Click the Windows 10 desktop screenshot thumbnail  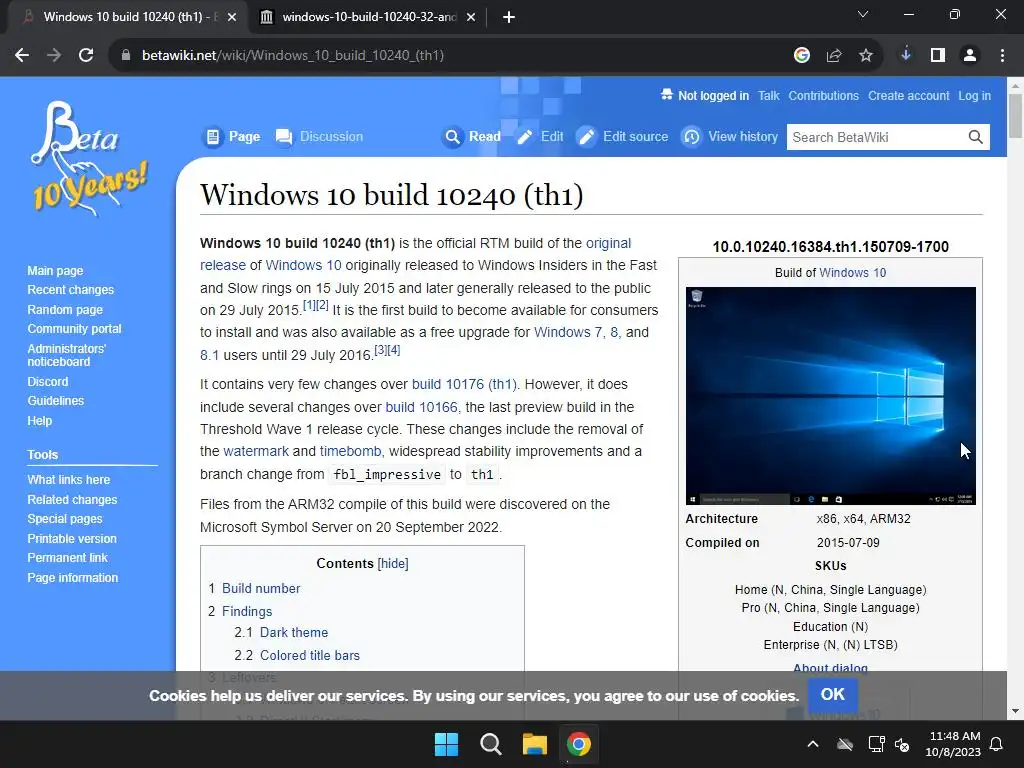[831, 396]
